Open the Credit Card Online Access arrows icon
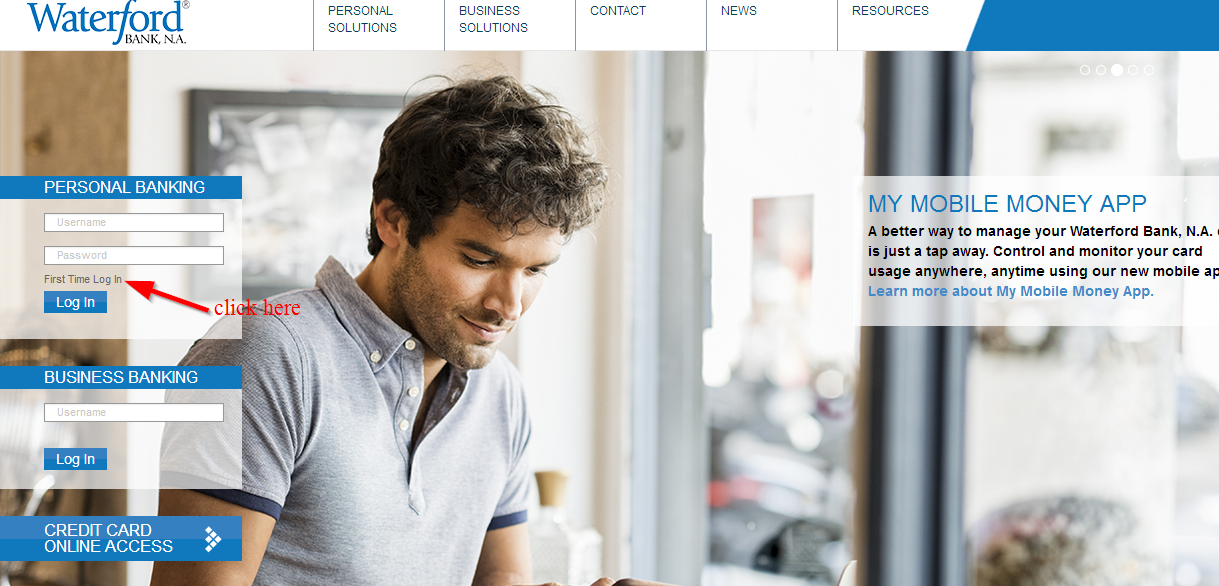This screenshot has height=586, width=1219. click(213, 539)
